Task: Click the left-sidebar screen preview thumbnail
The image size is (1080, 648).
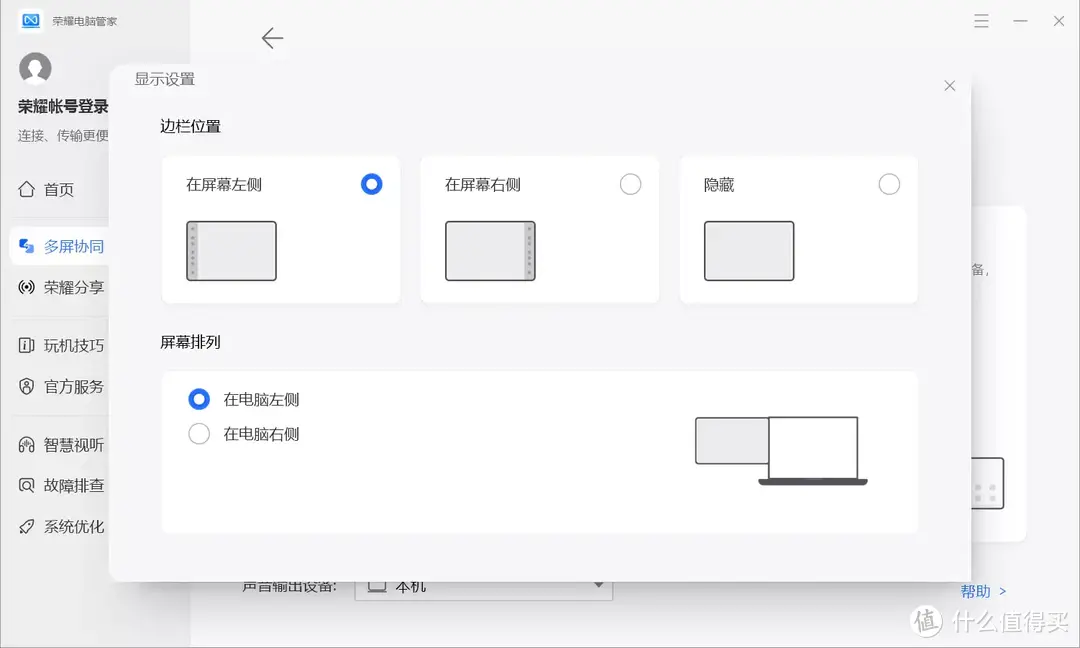Action: pyautogui.click(x=231, y=251)
